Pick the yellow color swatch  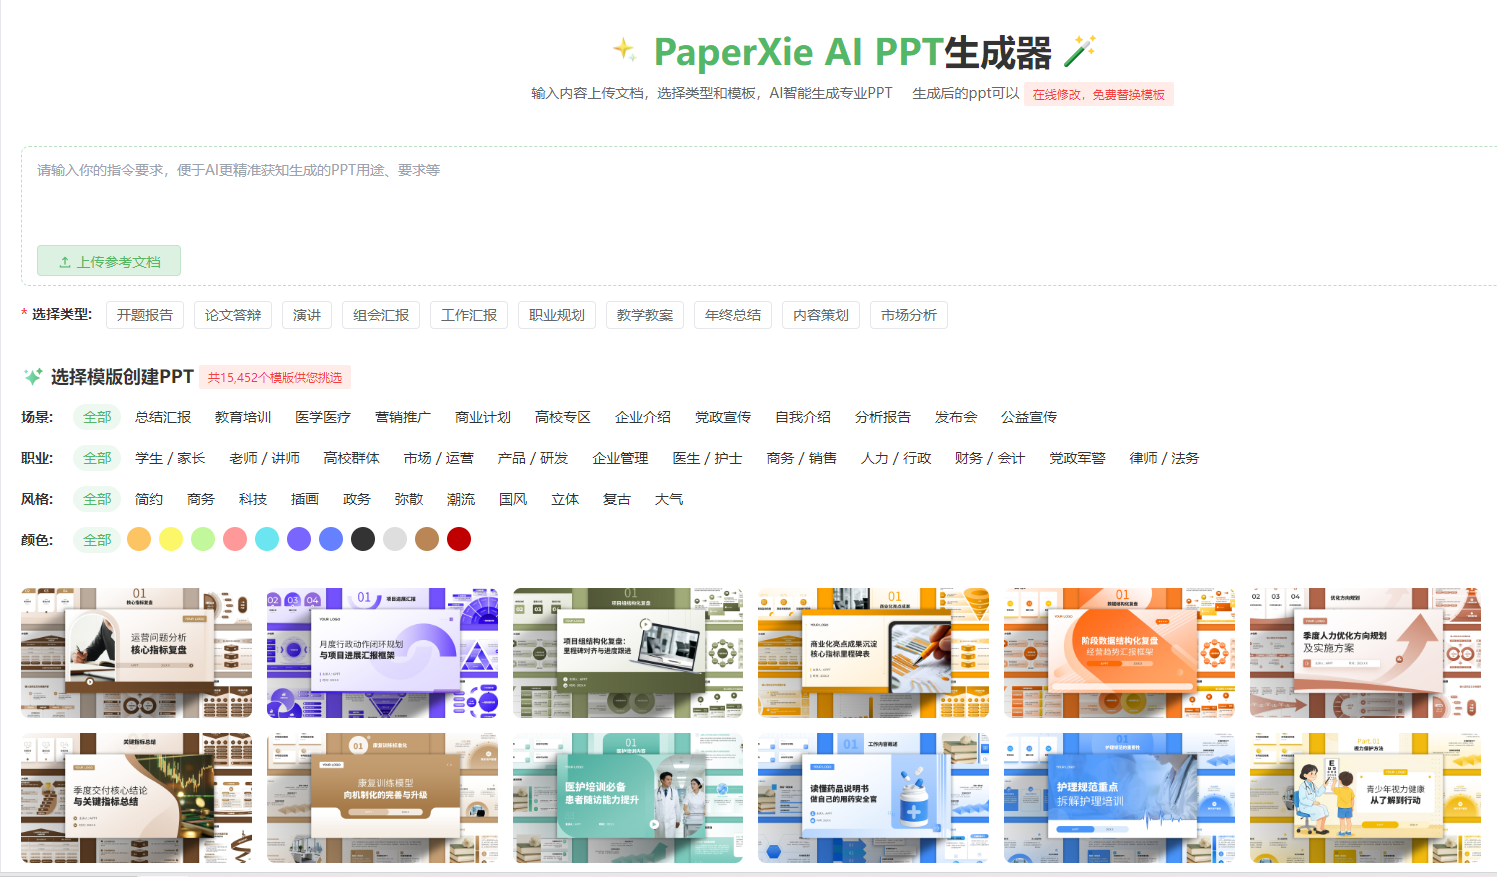coord(171,539)
